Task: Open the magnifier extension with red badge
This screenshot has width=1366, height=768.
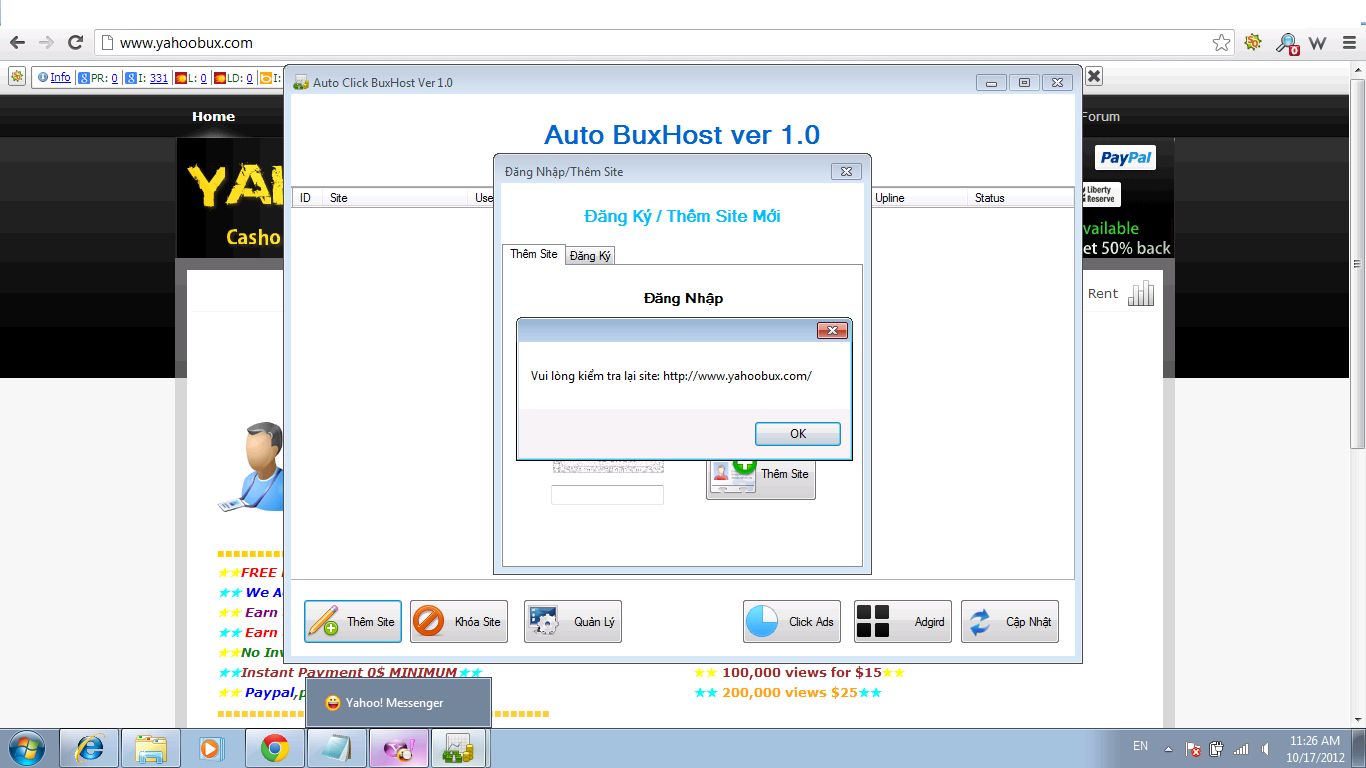Action: point(1286,43)
